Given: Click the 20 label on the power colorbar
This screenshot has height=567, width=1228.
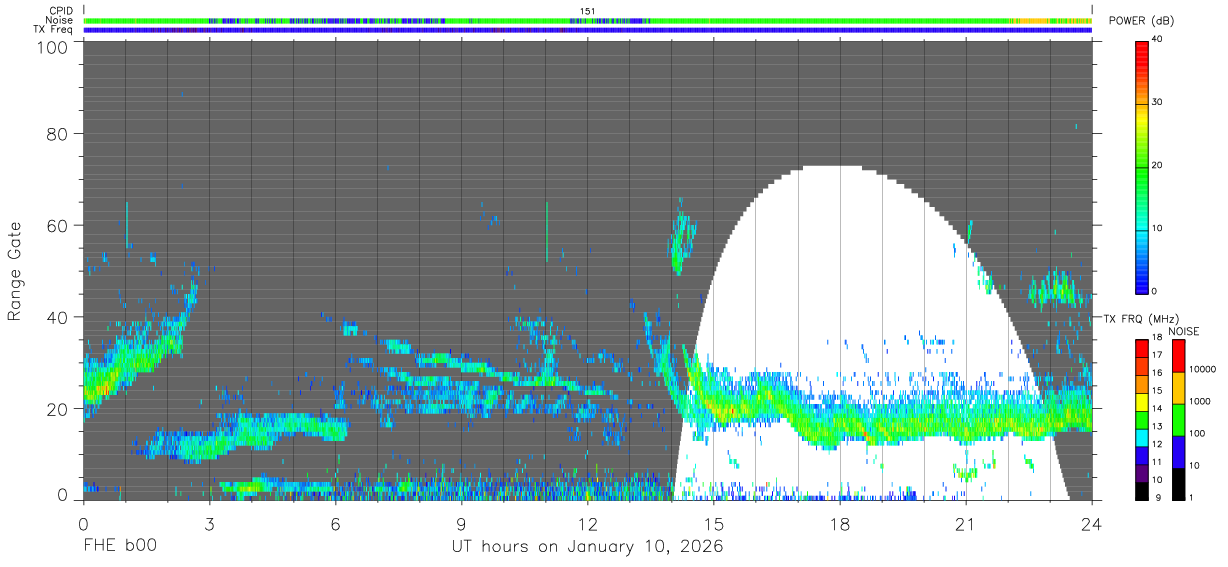Looking at the screenshot, I should [x=1158, y=165].
